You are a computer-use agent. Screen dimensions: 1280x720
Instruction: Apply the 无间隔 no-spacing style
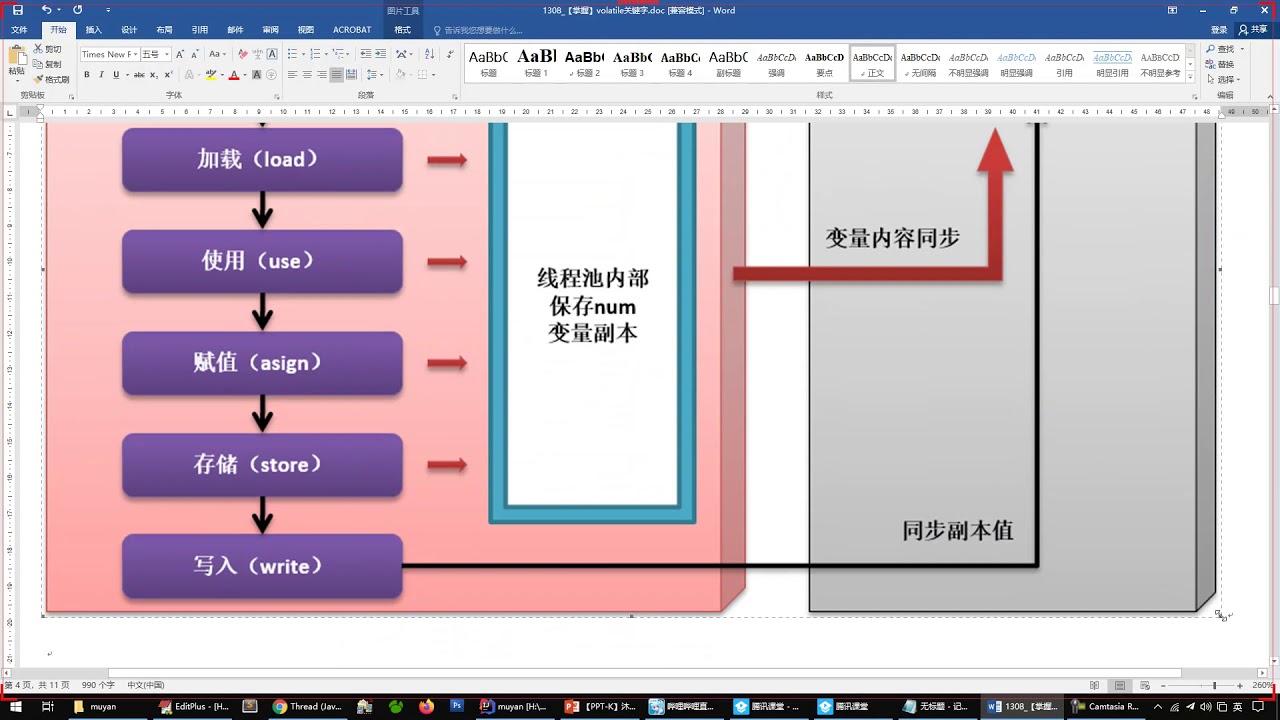pyautogui.click(x=920, y=63)
